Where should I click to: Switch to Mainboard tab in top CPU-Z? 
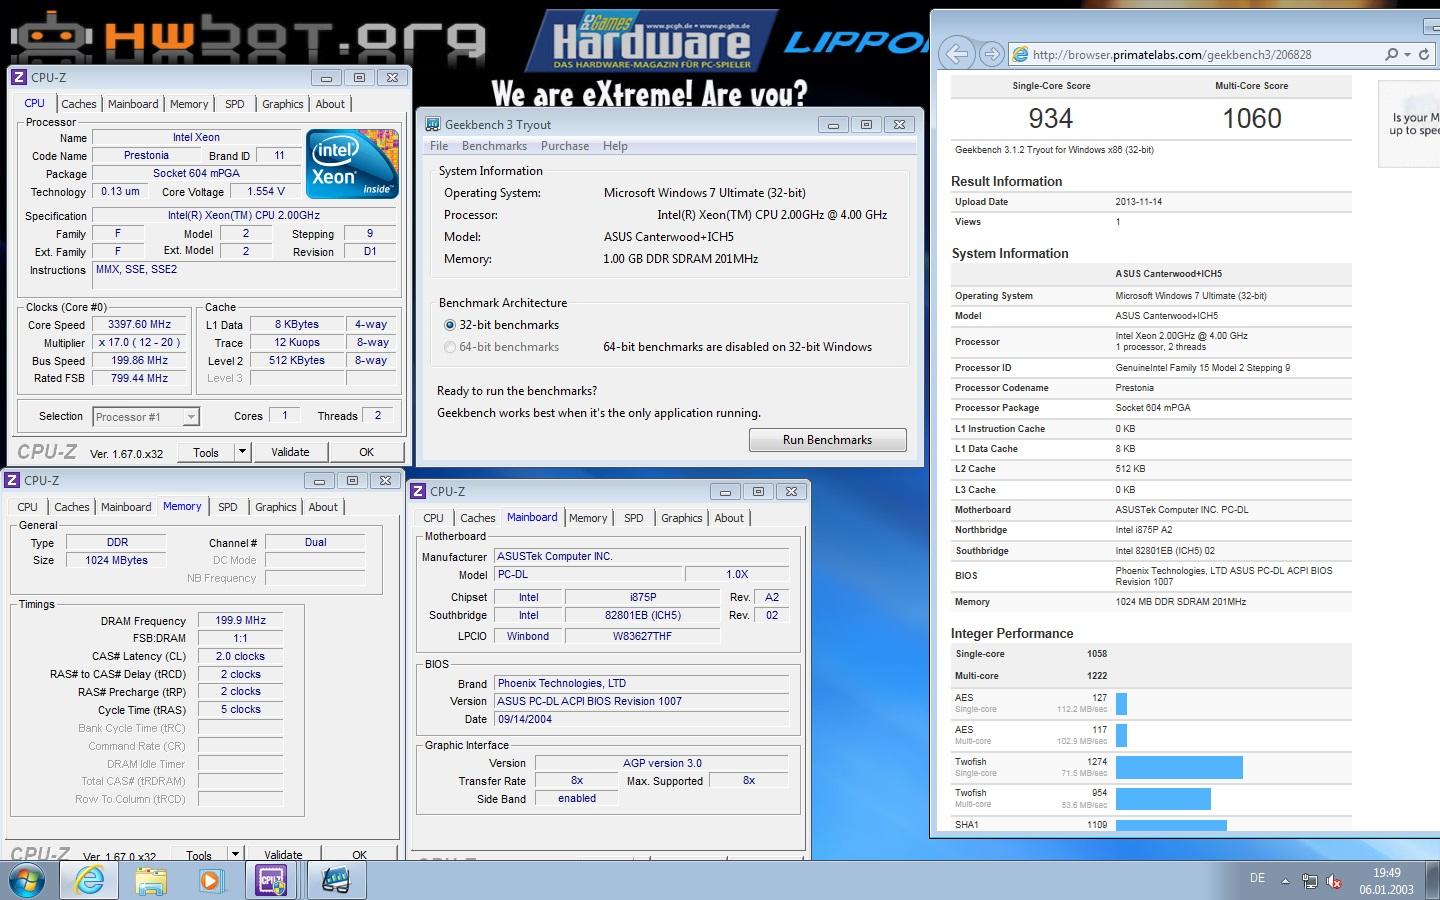point(133,104)
